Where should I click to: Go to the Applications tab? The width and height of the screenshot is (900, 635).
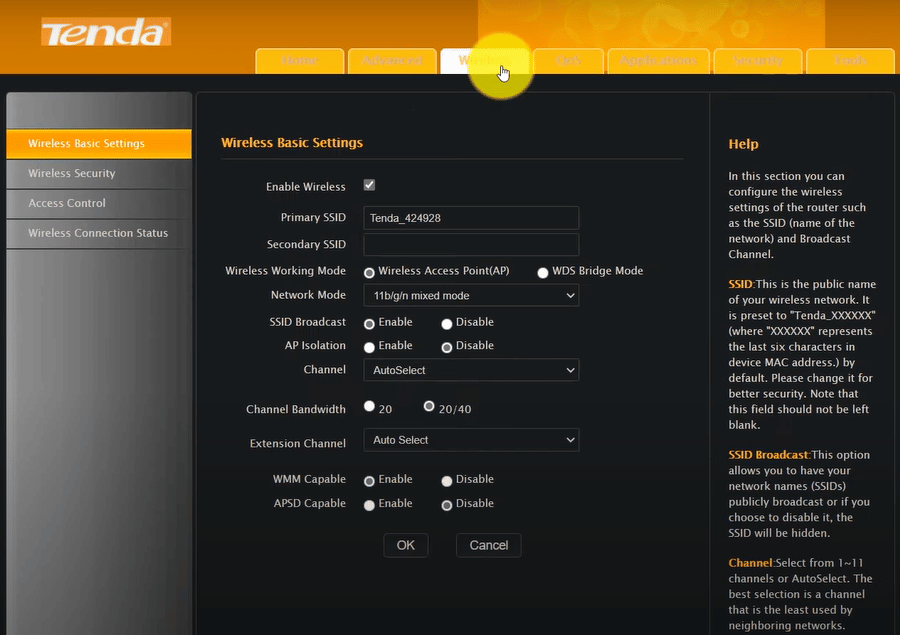pyautogui.click(x=658, y=61)
